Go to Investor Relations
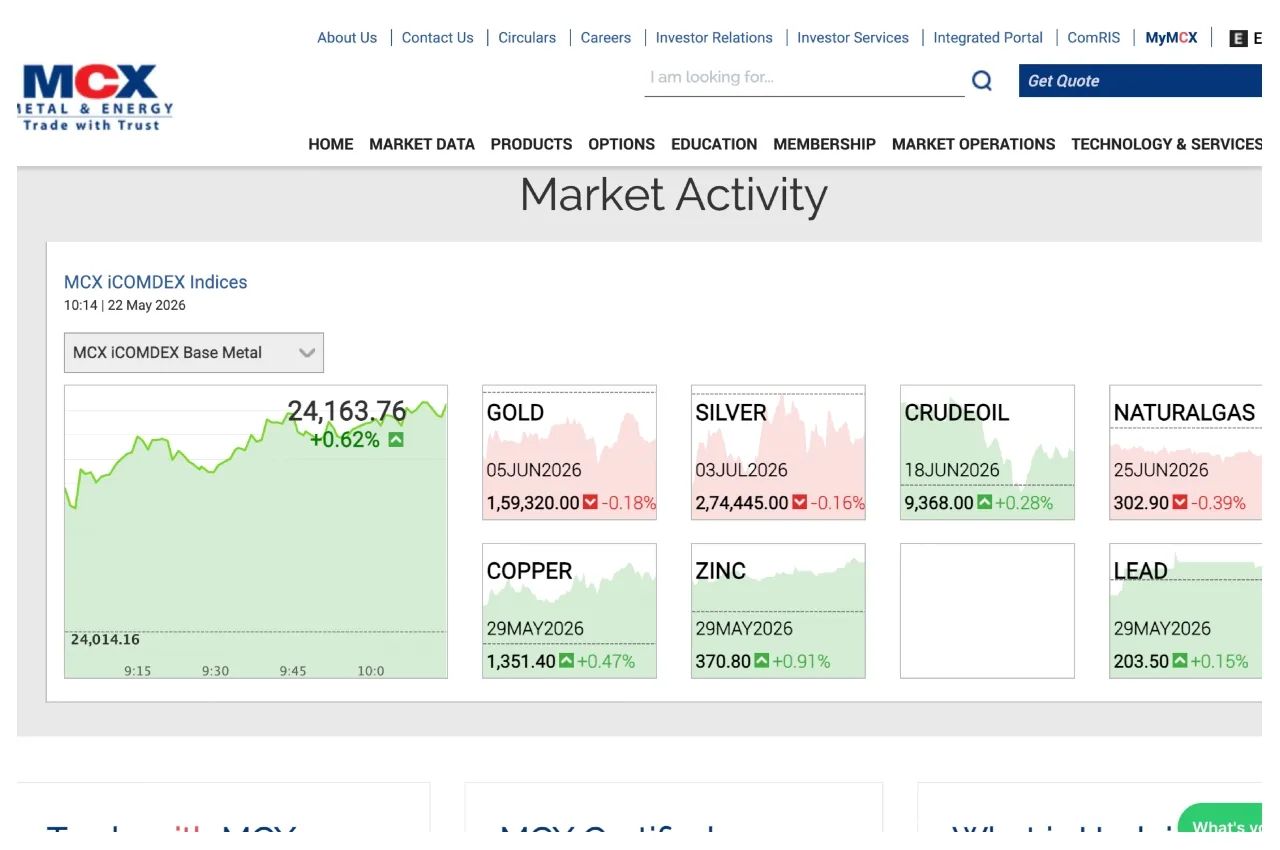The height and width of the screenshot is (850, 1280). click(714, 38)
